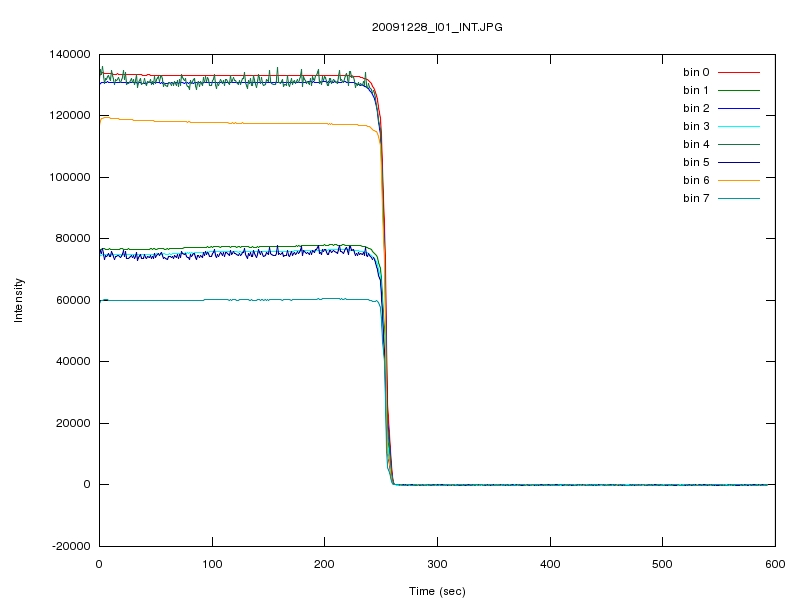Click the 120000 y-axis tick label
The image size is (800, 600).
(70, 115)
